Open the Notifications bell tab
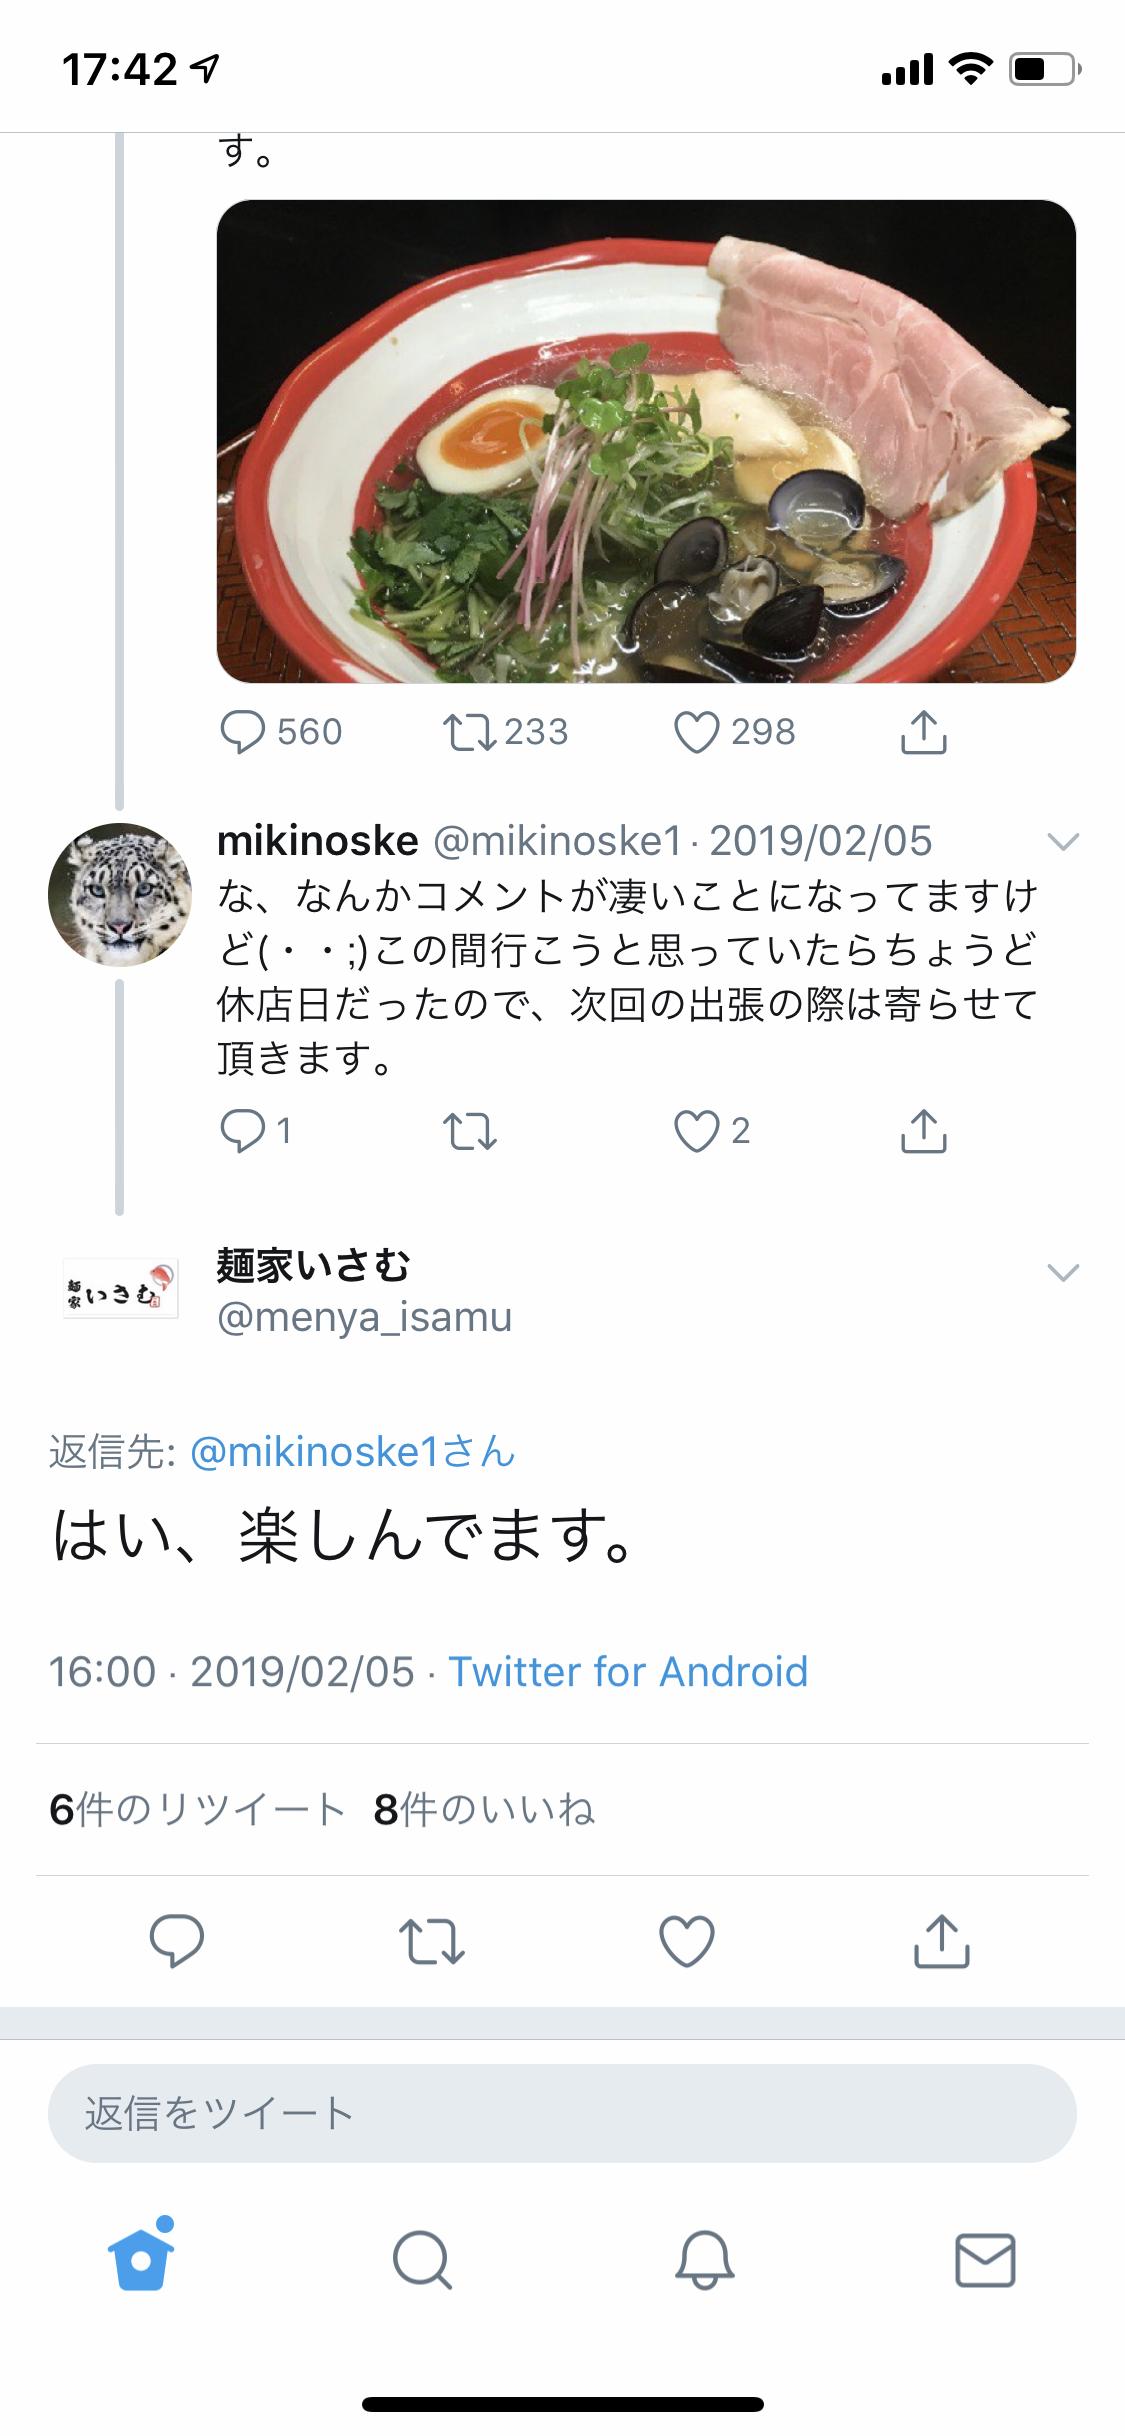1125x2436 pixels. (704, 2260)
